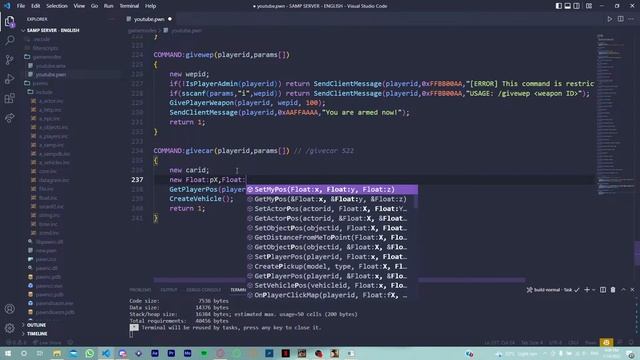The width and height of the screenshot is (640, 360).
Task: Select the build-normal Task terminal entry
Action: point(553,290)
